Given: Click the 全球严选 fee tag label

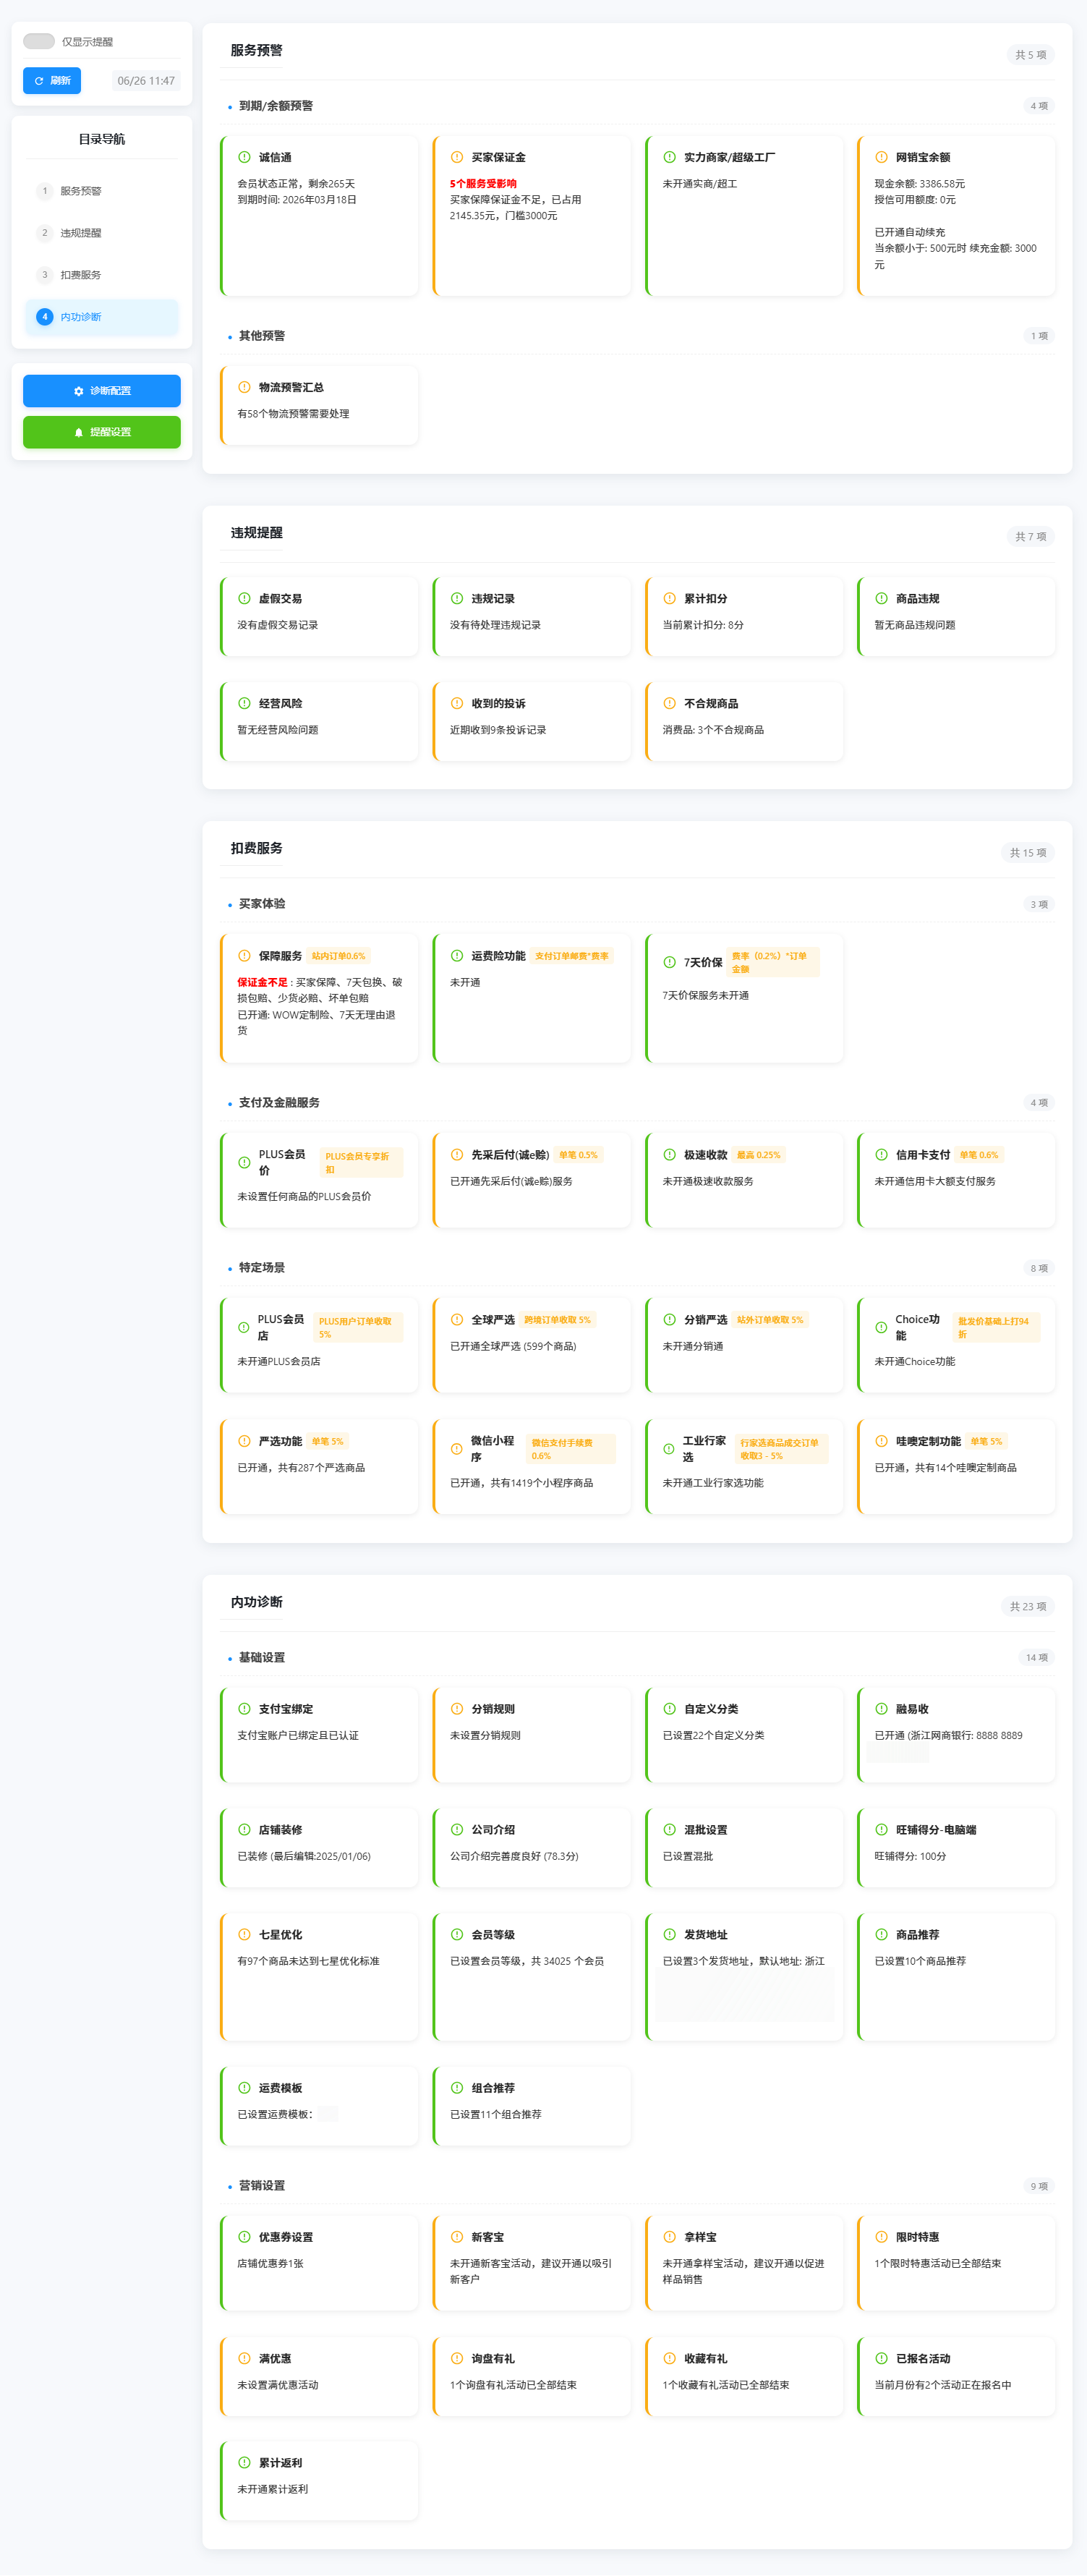Looking at the screenshot, I should point(557,1320).
